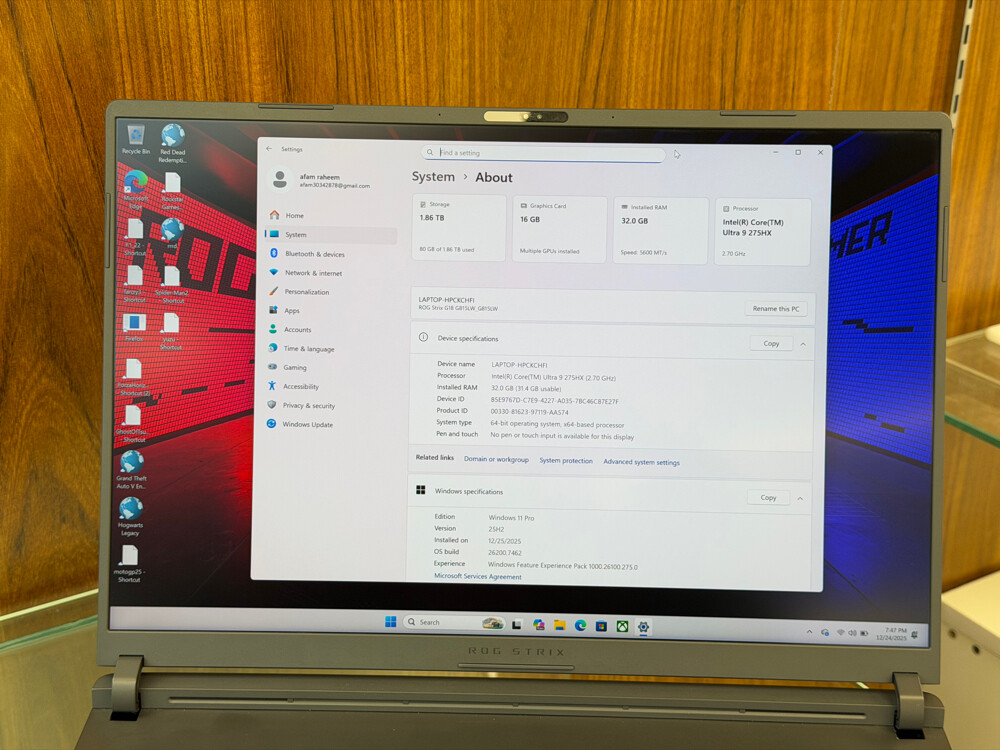Show hidden icons in the system tray
Screen dimensions: 1000x750
(809, 632)
